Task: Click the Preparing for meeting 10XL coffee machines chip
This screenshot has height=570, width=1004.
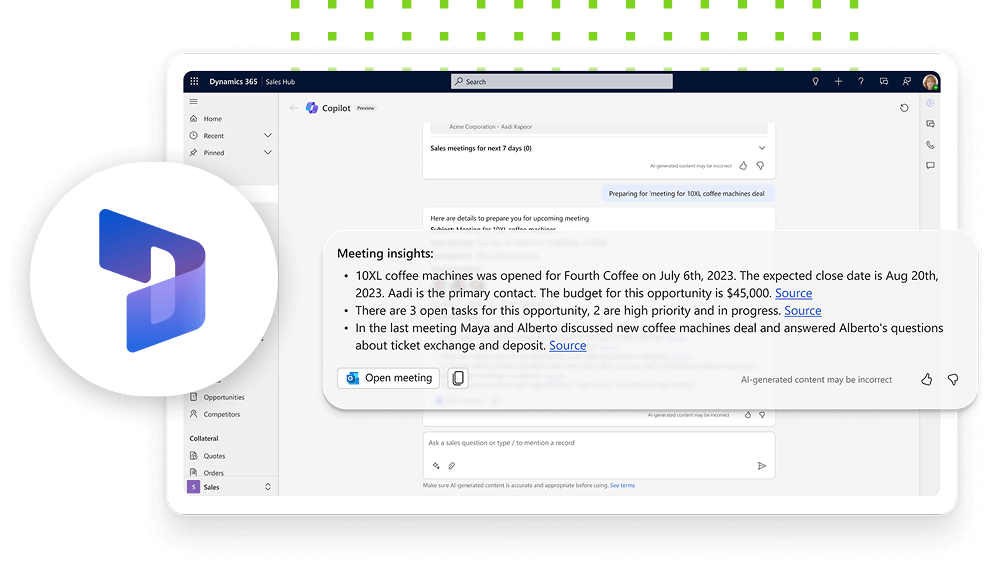Action: [x=687, y=193]
